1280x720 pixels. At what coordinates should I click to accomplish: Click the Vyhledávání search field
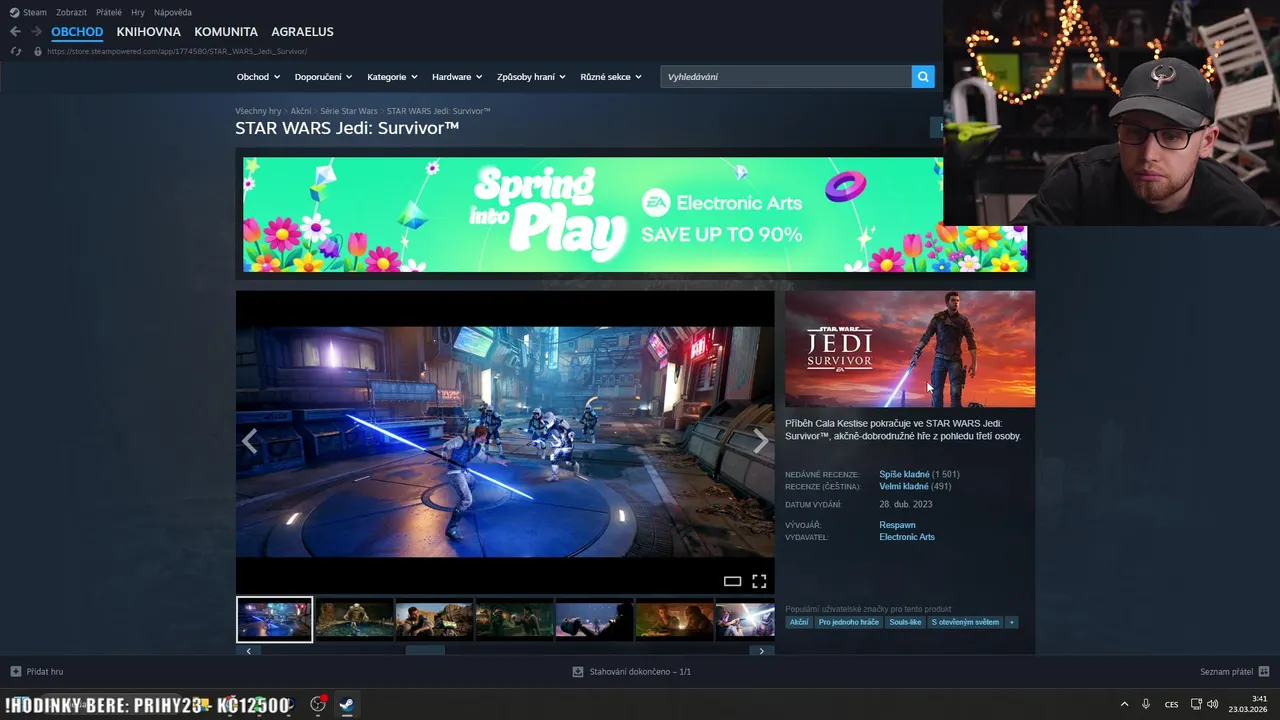coord(786,77)
